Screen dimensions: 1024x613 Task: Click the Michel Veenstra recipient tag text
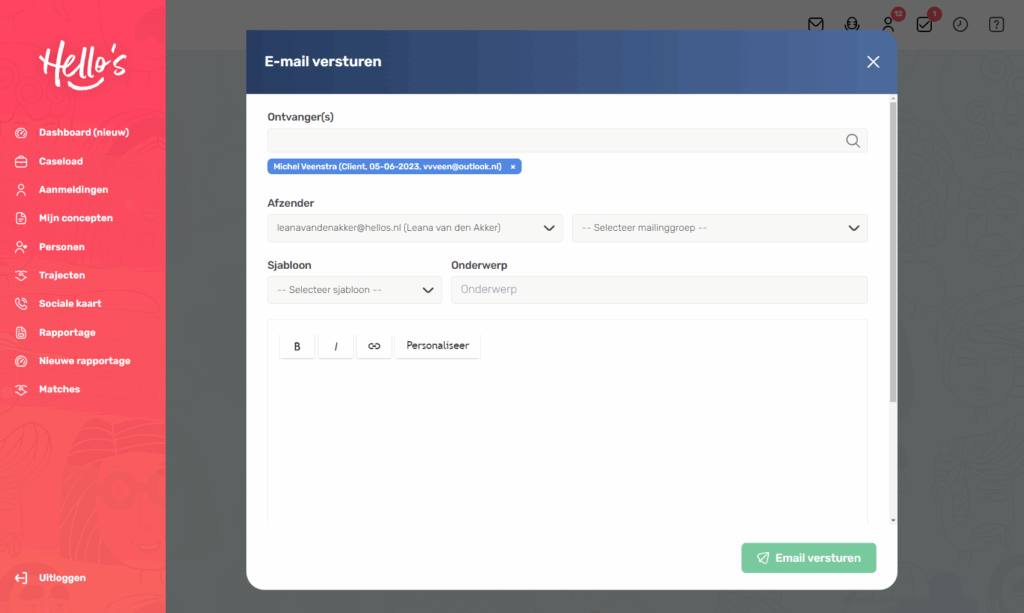point(387,167)
